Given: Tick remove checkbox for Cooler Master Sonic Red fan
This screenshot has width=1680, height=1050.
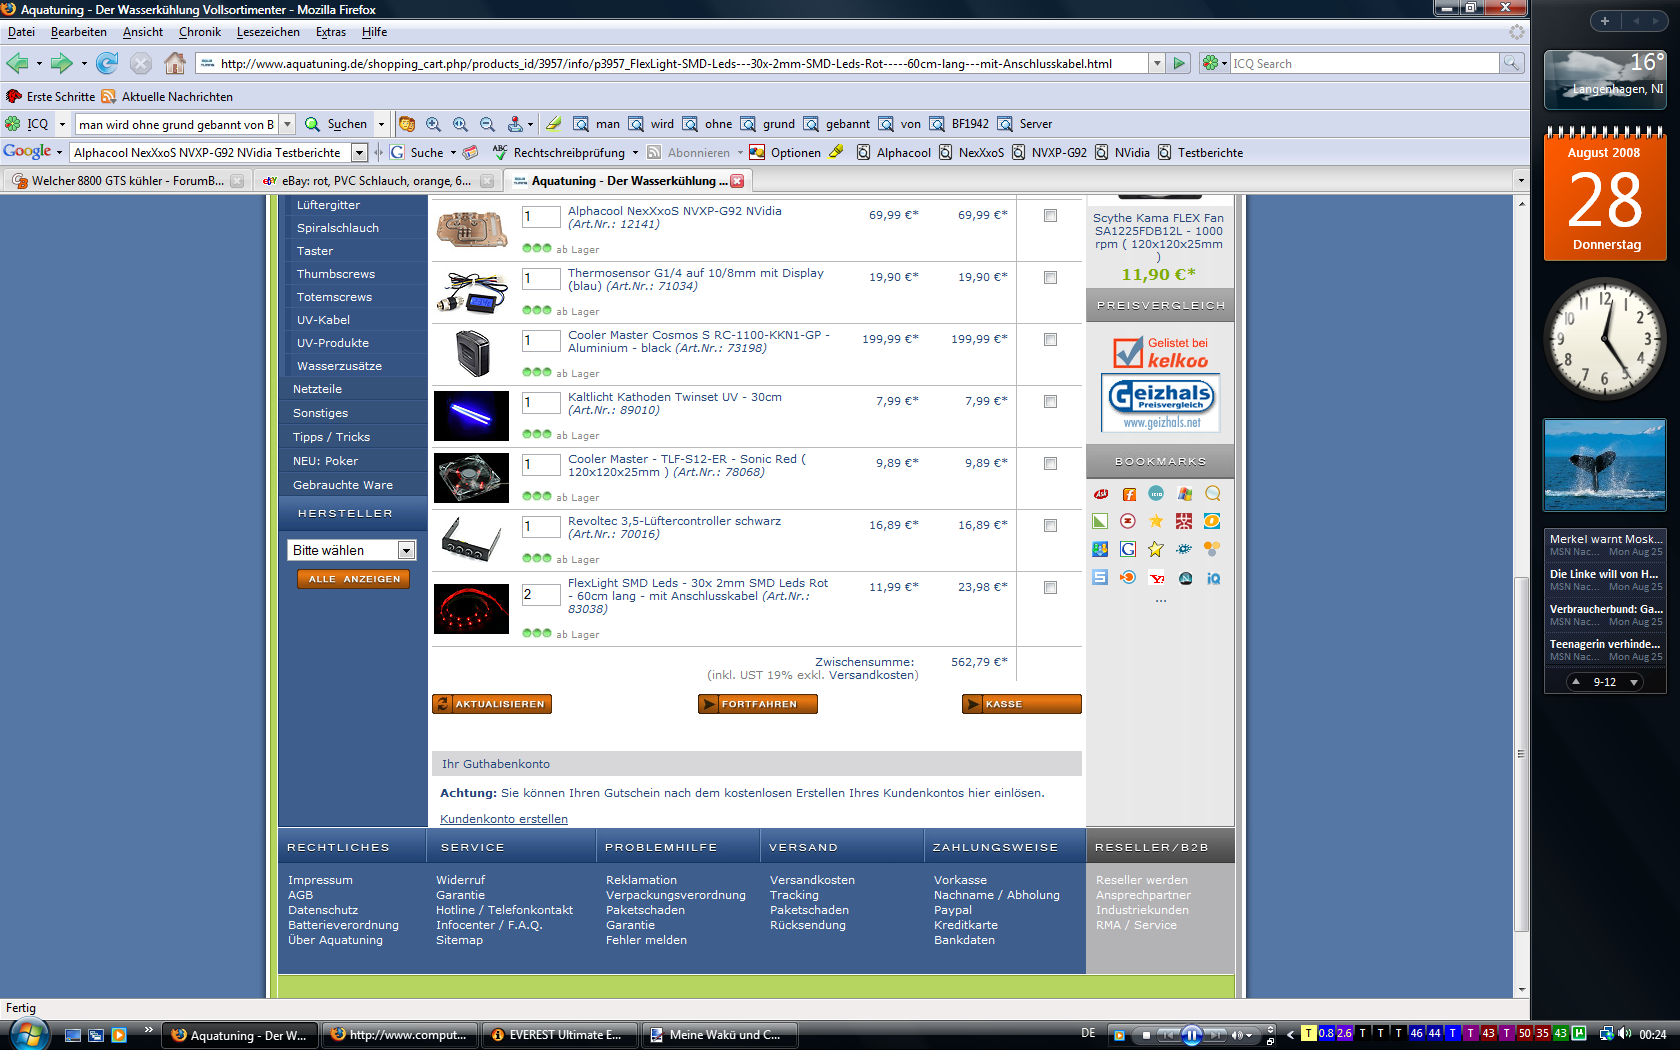Looking at the screenshot, I should (1050, 463).
